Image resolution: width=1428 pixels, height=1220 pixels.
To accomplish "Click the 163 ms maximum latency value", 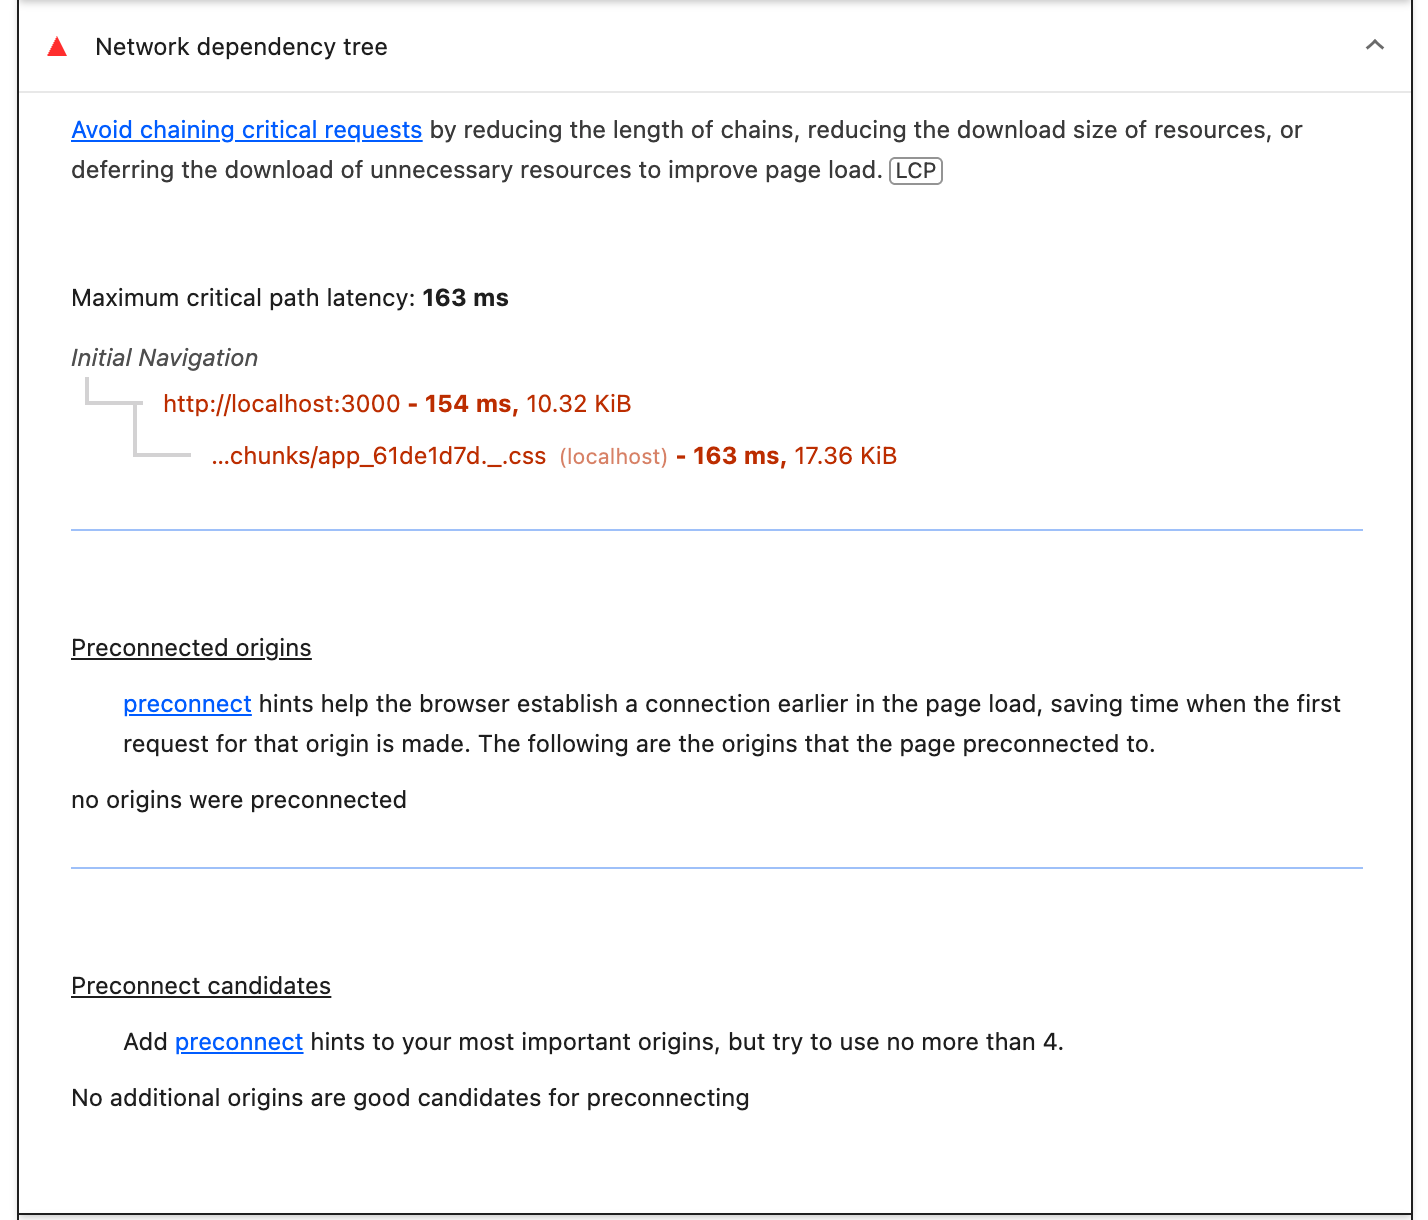I will 465,298.
